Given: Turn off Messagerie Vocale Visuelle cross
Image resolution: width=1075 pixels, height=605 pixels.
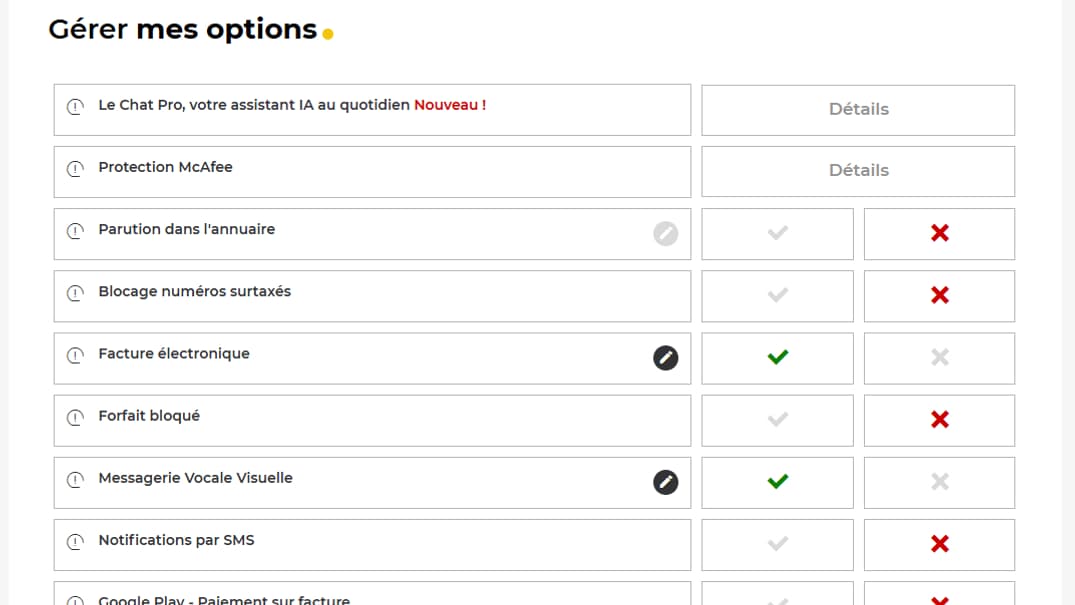Looking at the screenshot, I should pos(939,483).
